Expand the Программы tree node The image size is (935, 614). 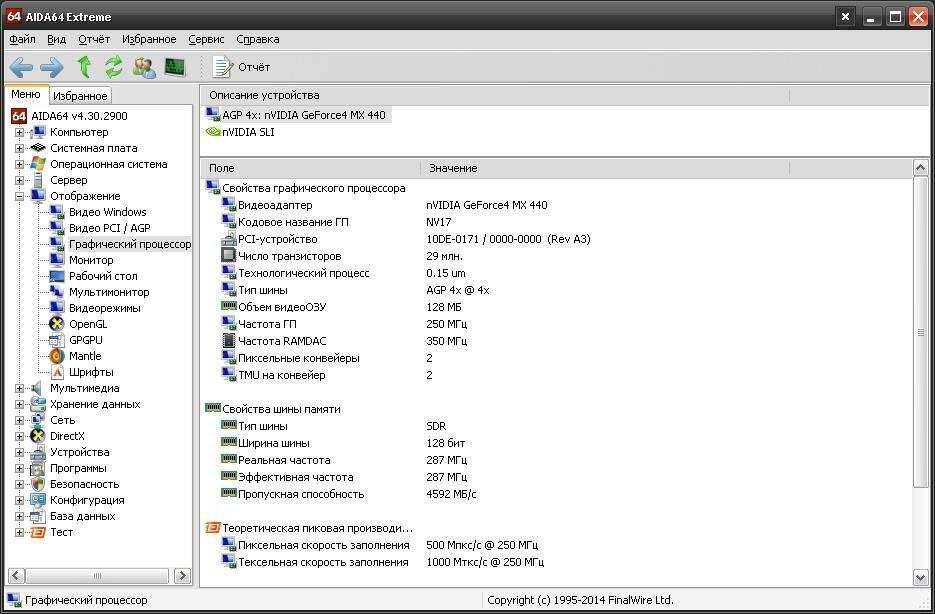tap(19, 469)
